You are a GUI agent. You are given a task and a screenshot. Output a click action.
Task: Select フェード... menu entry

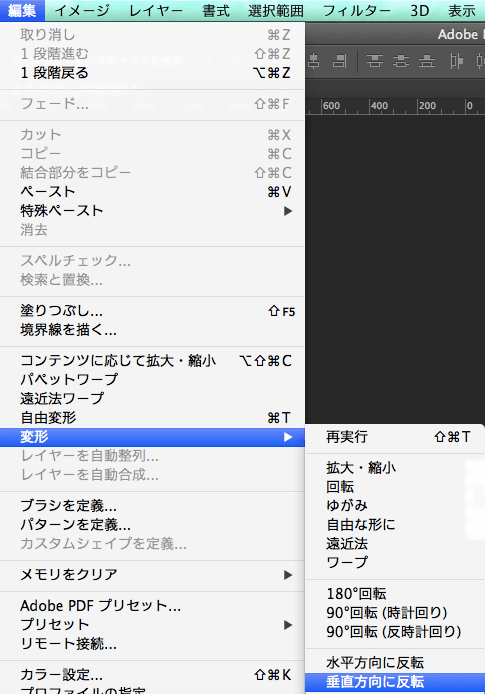[x=152, y=104]
